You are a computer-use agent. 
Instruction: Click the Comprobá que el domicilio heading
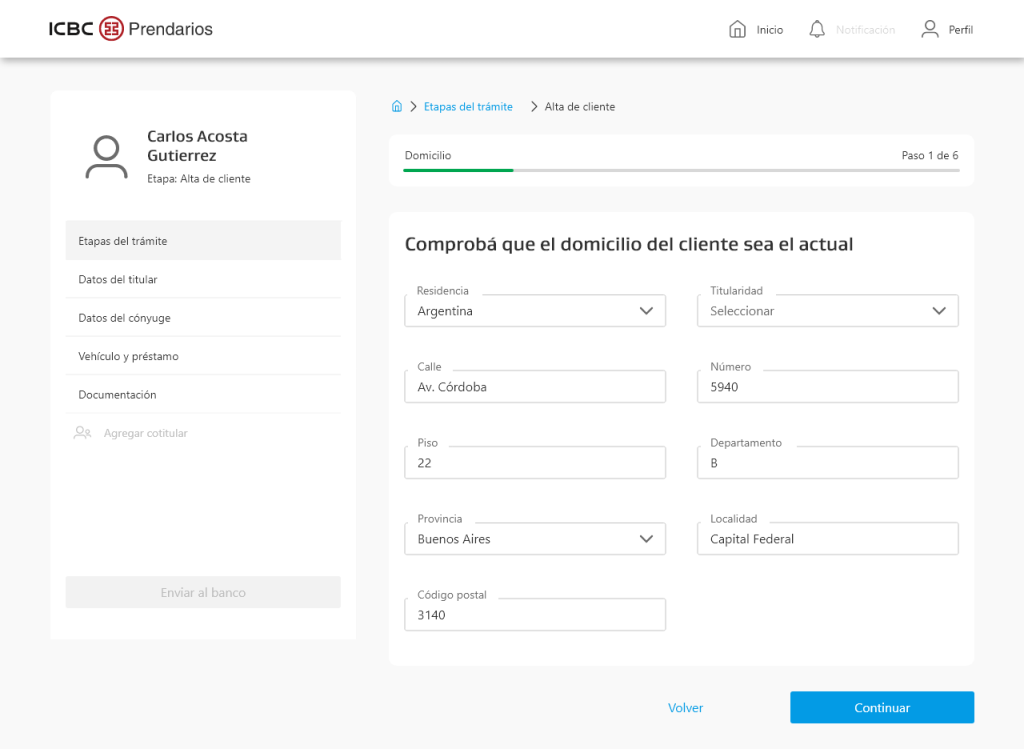coord(629,244)
